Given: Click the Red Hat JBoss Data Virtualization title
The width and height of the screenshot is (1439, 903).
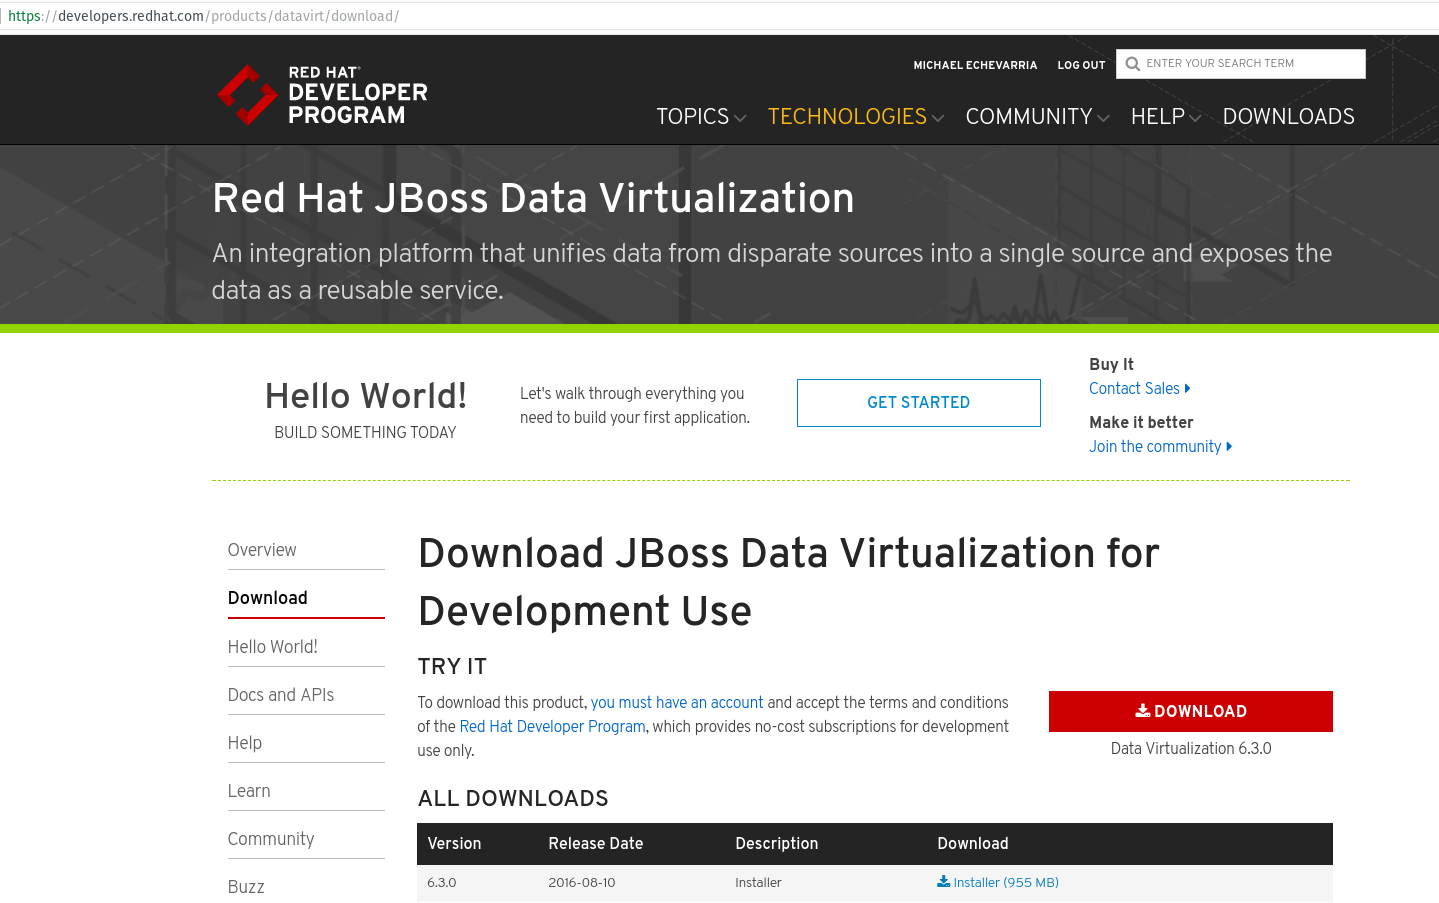Looking at the screenshot, I should (533, 198).
